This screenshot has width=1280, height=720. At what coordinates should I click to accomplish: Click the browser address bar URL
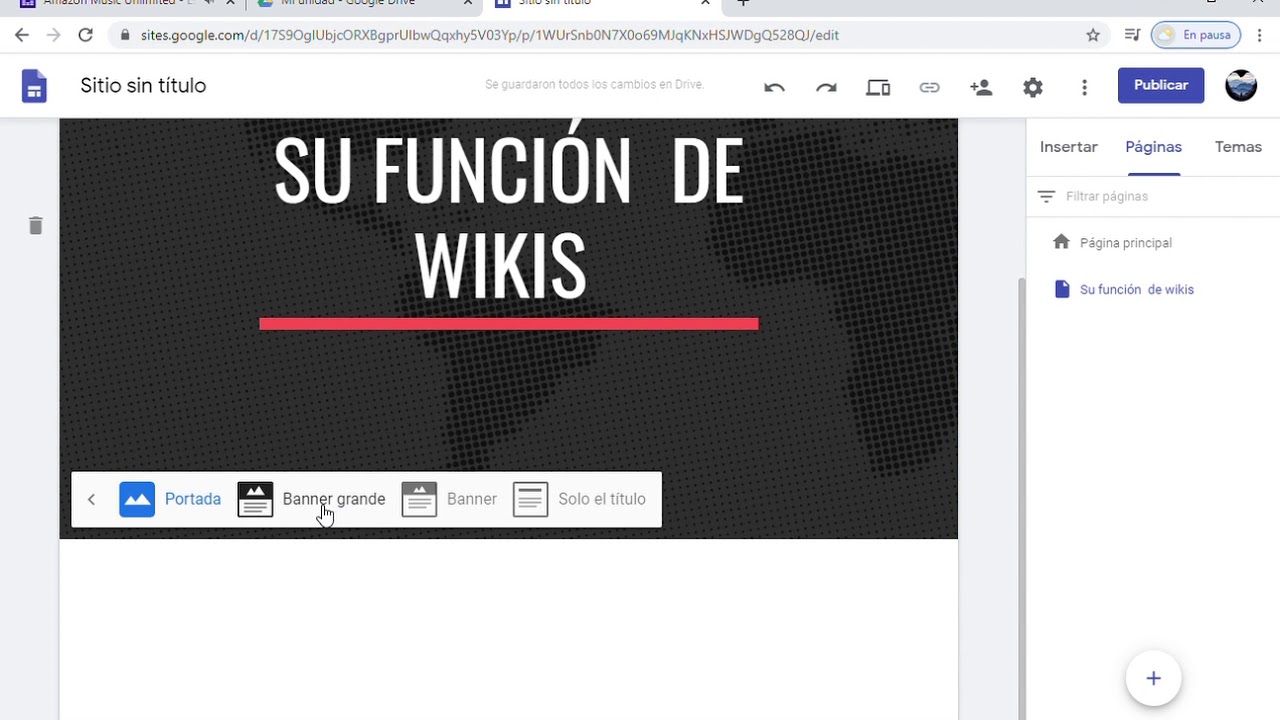490,35
